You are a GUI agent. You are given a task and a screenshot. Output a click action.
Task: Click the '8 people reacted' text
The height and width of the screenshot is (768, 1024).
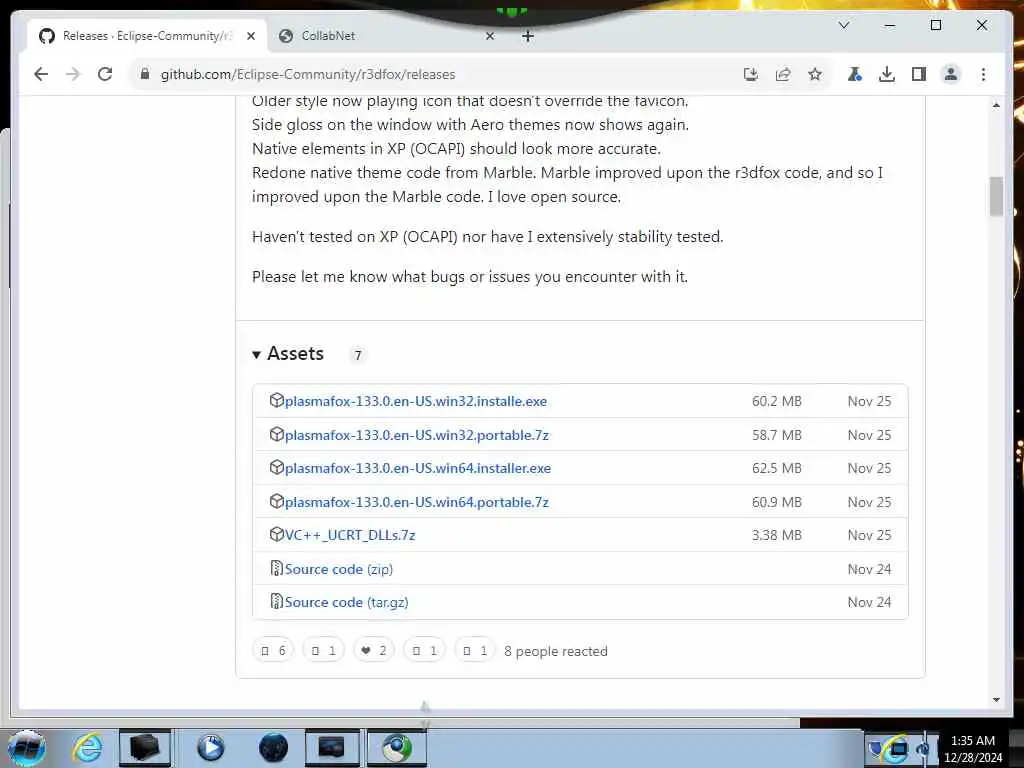556,651
